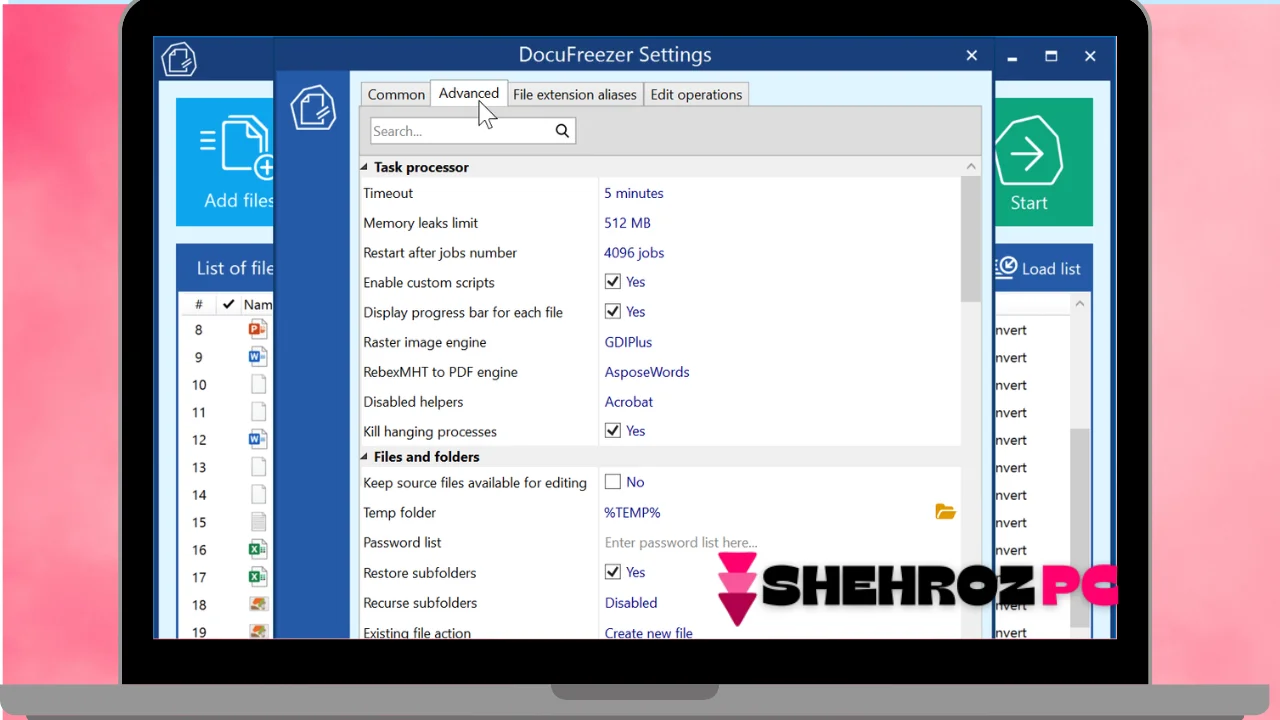
Task: Click the Search magnifier icon in Settings
Action: pyautogui.click(x=562, y=130)
